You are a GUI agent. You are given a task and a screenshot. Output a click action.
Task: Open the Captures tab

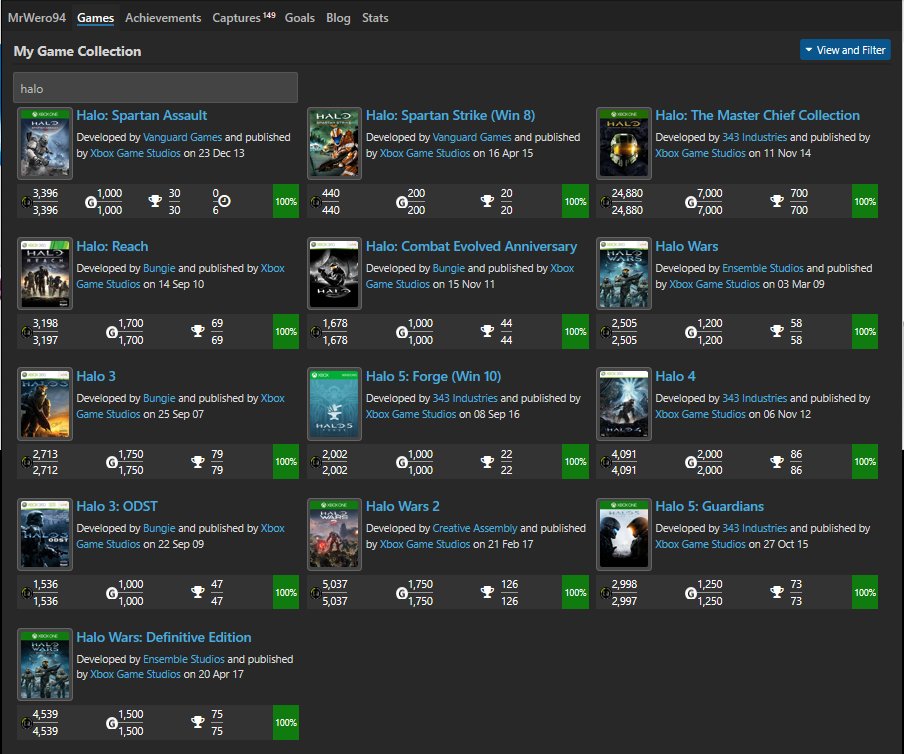(243, 18)
